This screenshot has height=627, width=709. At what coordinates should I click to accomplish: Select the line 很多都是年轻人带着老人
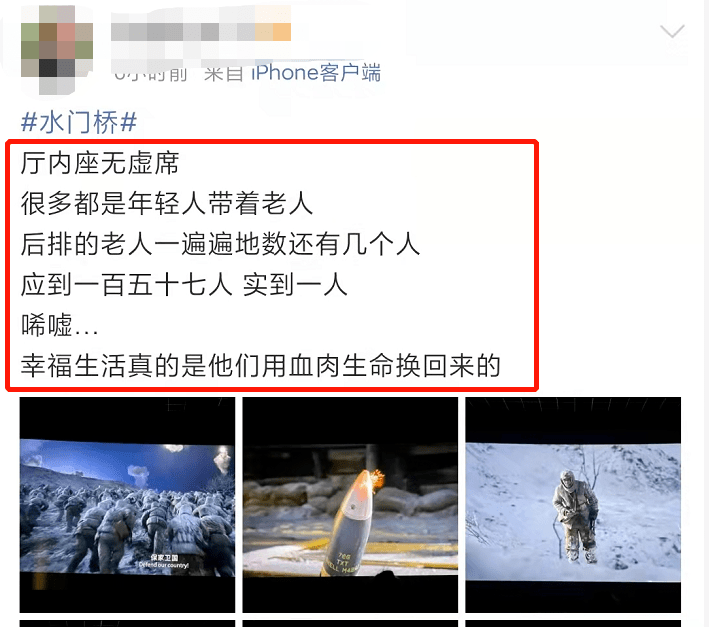pos(167,203)
